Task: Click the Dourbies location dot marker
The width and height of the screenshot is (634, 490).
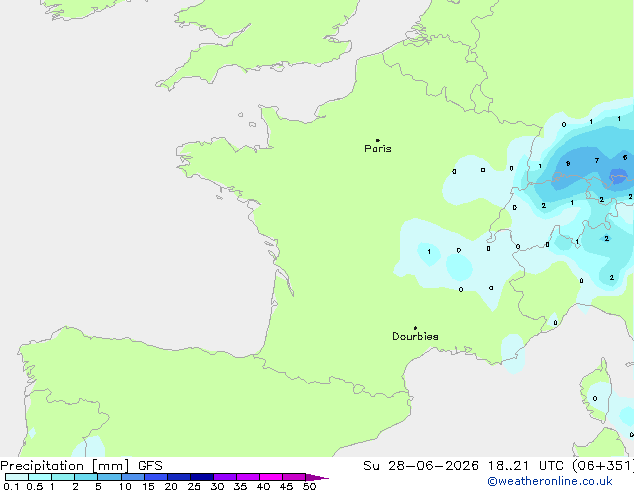Action: [415, 328]
